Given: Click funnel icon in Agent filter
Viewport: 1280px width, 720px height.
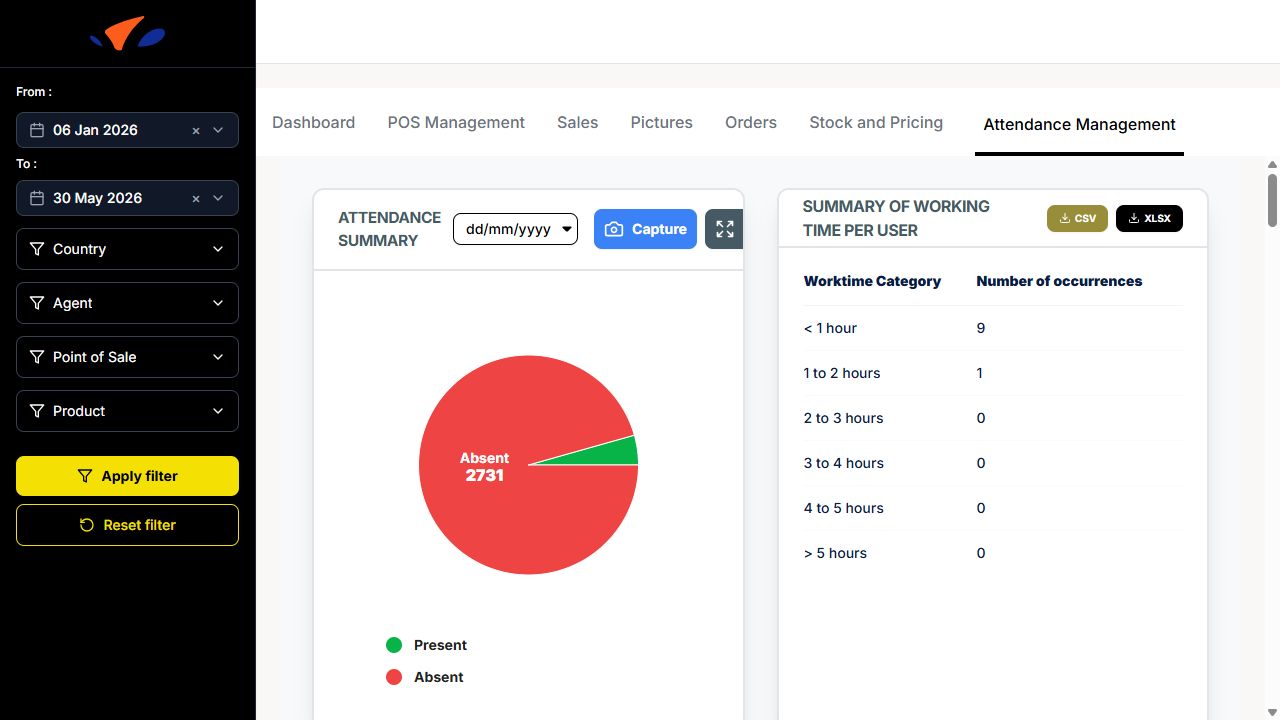Looking at the screenshot, I should click(37, 303).
